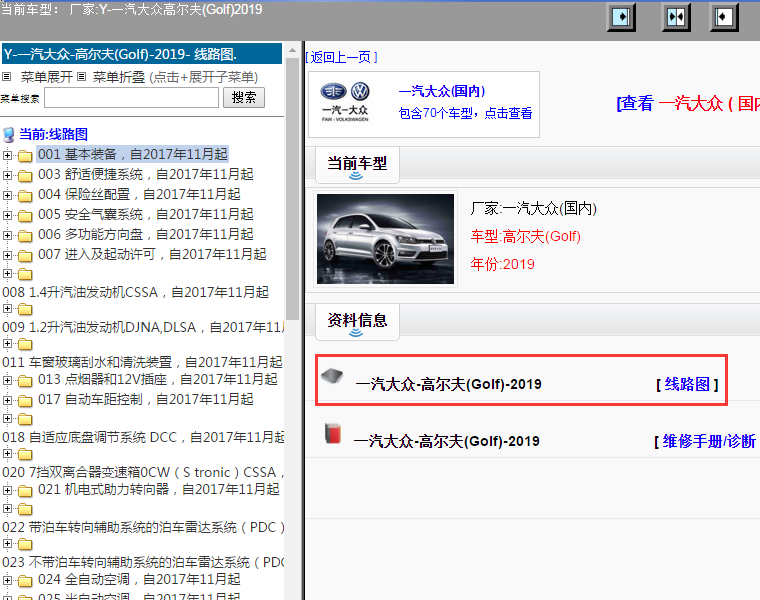The image size is (760, 600).
Task: Click folder icon above 009 1.2升汽油发动机
Action: point(25,310)
